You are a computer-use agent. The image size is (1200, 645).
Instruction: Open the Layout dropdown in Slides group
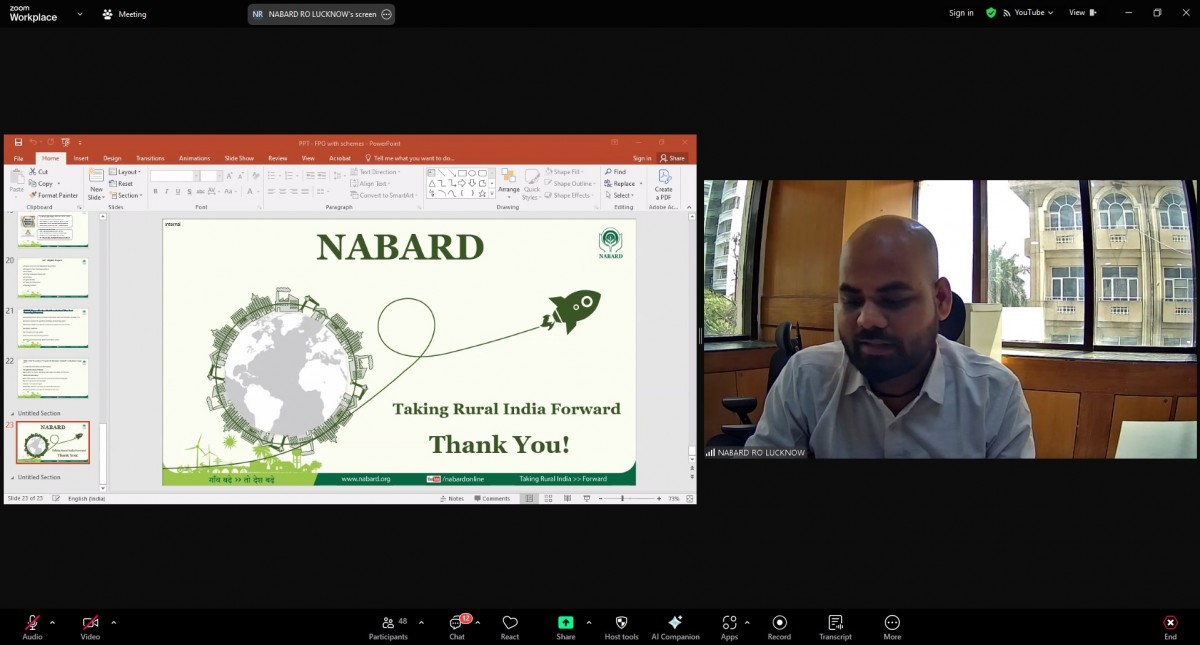coord(126,172)
